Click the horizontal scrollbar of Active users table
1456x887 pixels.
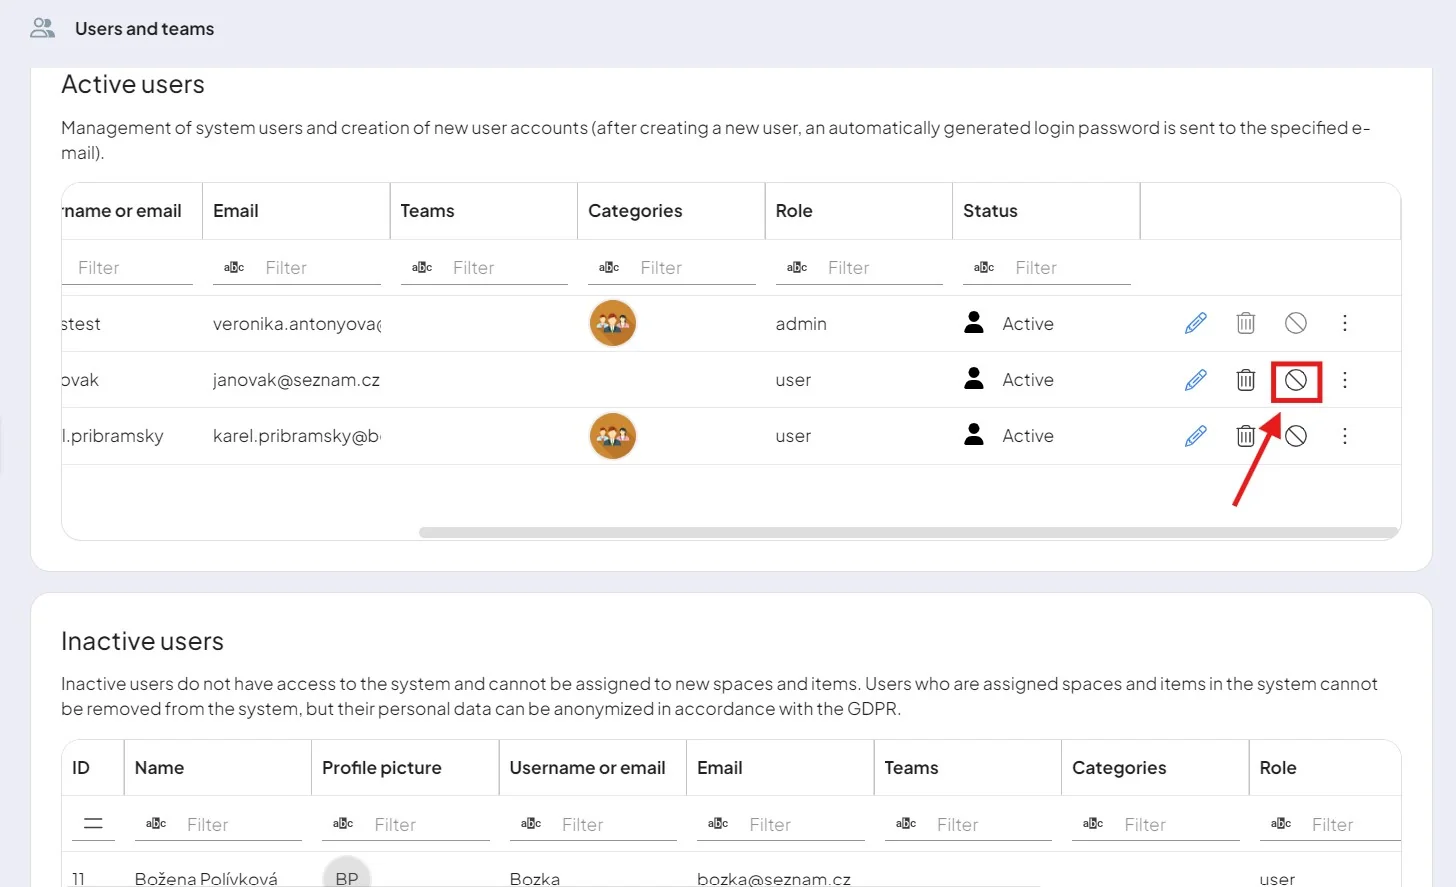click(x=909, y=532)
